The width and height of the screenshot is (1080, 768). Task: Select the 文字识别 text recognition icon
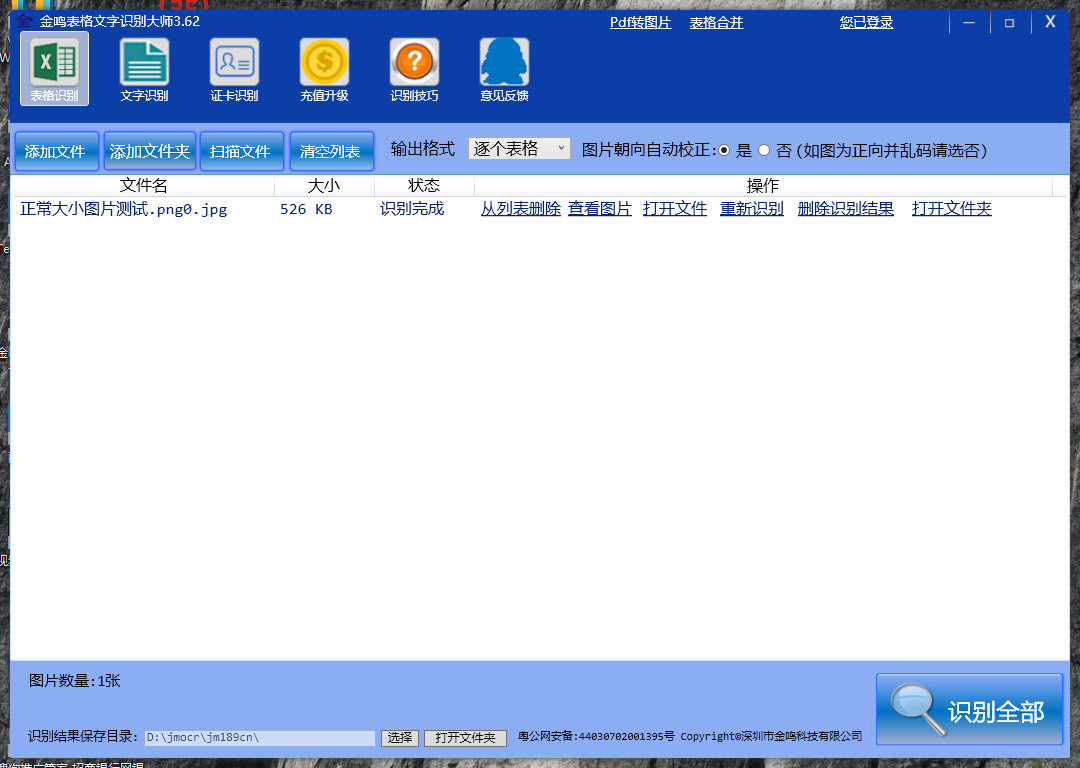(x=144, y=66)
